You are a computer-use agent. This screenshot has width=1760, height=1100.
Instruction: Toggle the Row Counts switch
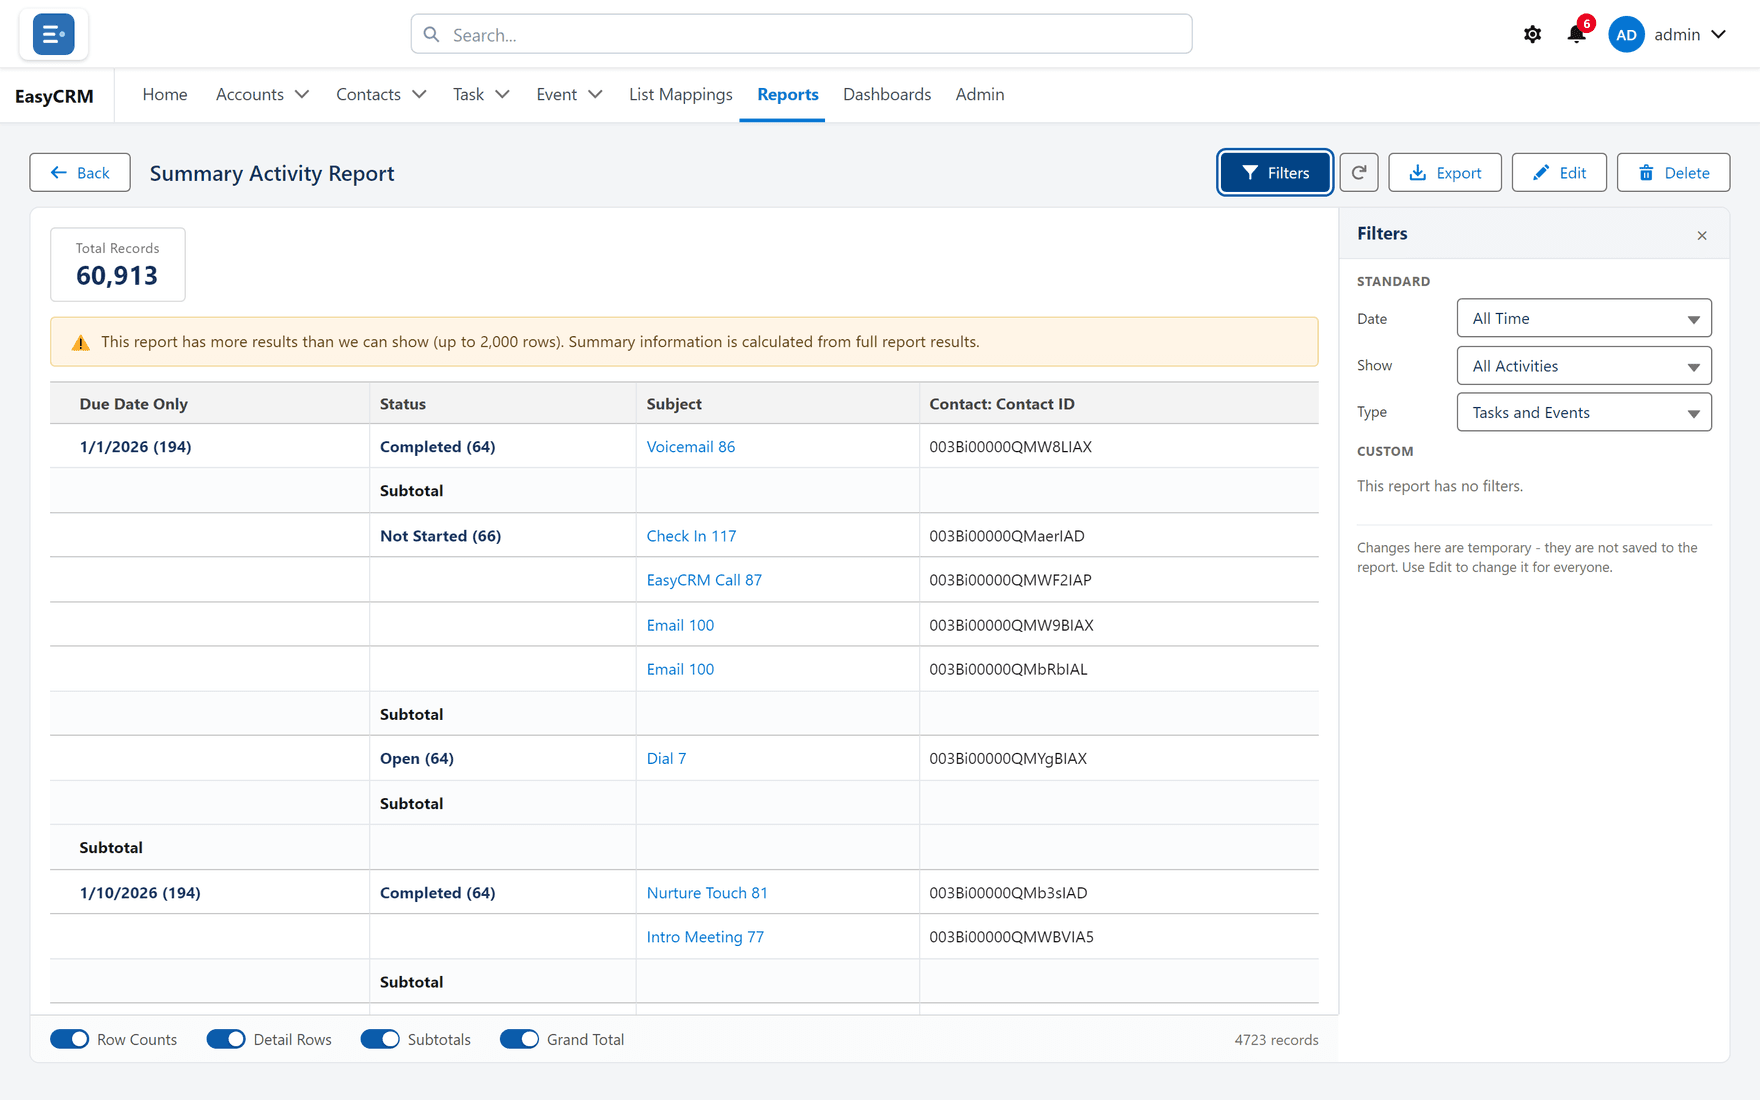(x=70, y=1039)
